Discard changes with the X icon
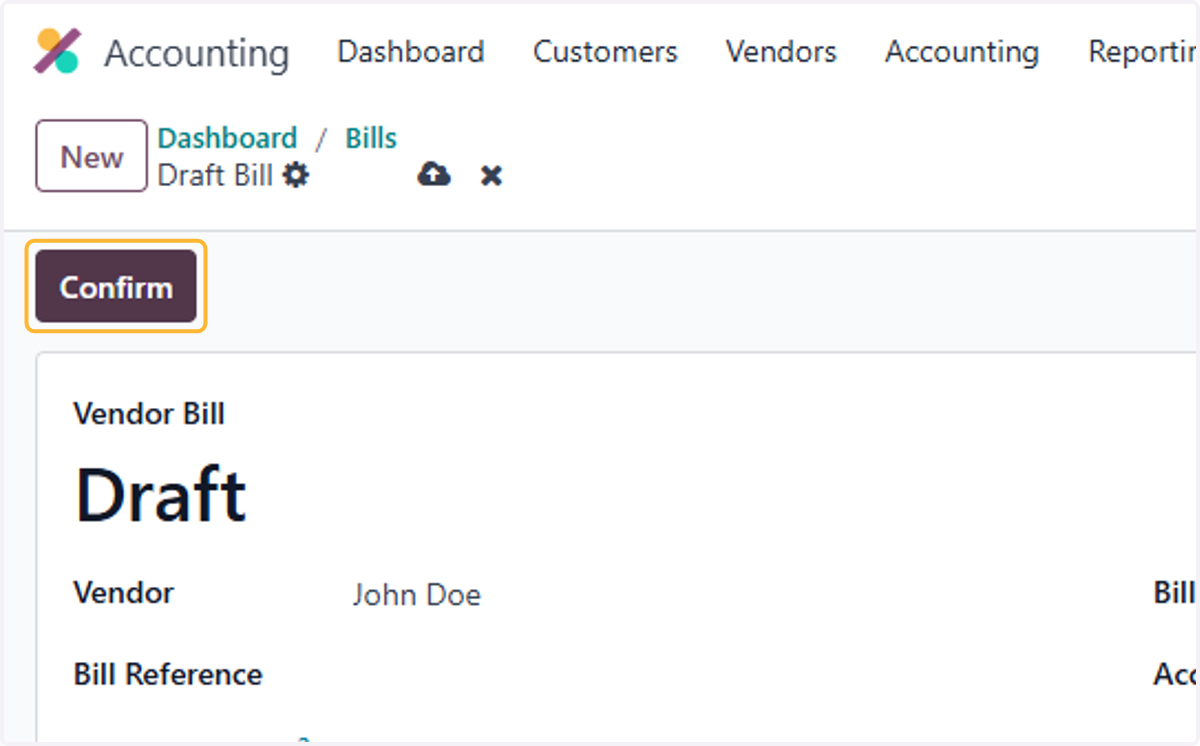Viewport: 1200px width, 746px height. 491,176
